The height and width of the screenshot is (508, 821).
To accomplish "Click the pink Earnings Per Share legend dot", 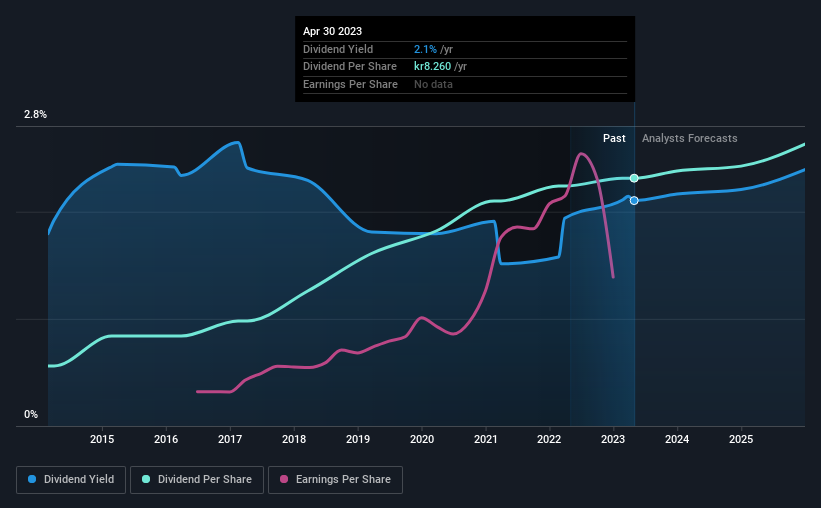I will tap(284, 479).
